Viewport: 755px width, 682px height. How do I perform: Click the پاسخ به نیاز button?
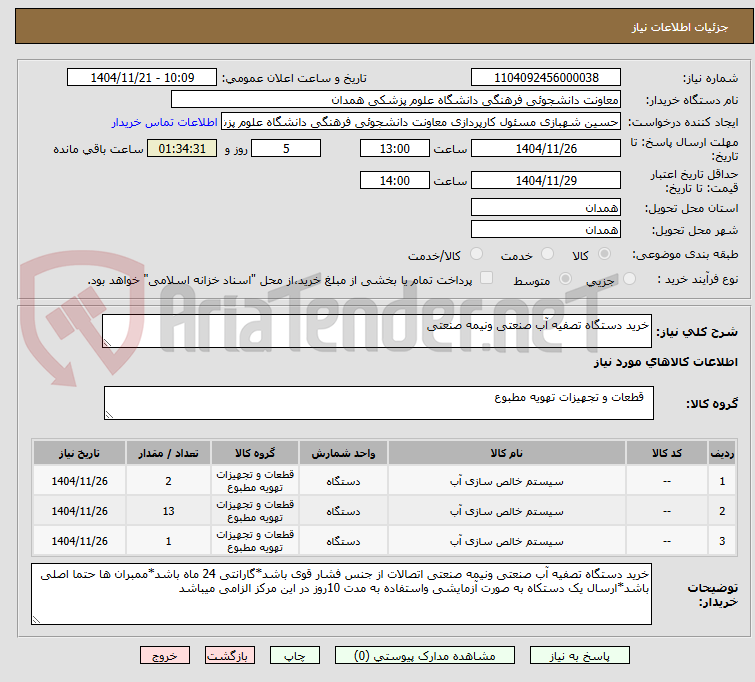pos(580,656)
